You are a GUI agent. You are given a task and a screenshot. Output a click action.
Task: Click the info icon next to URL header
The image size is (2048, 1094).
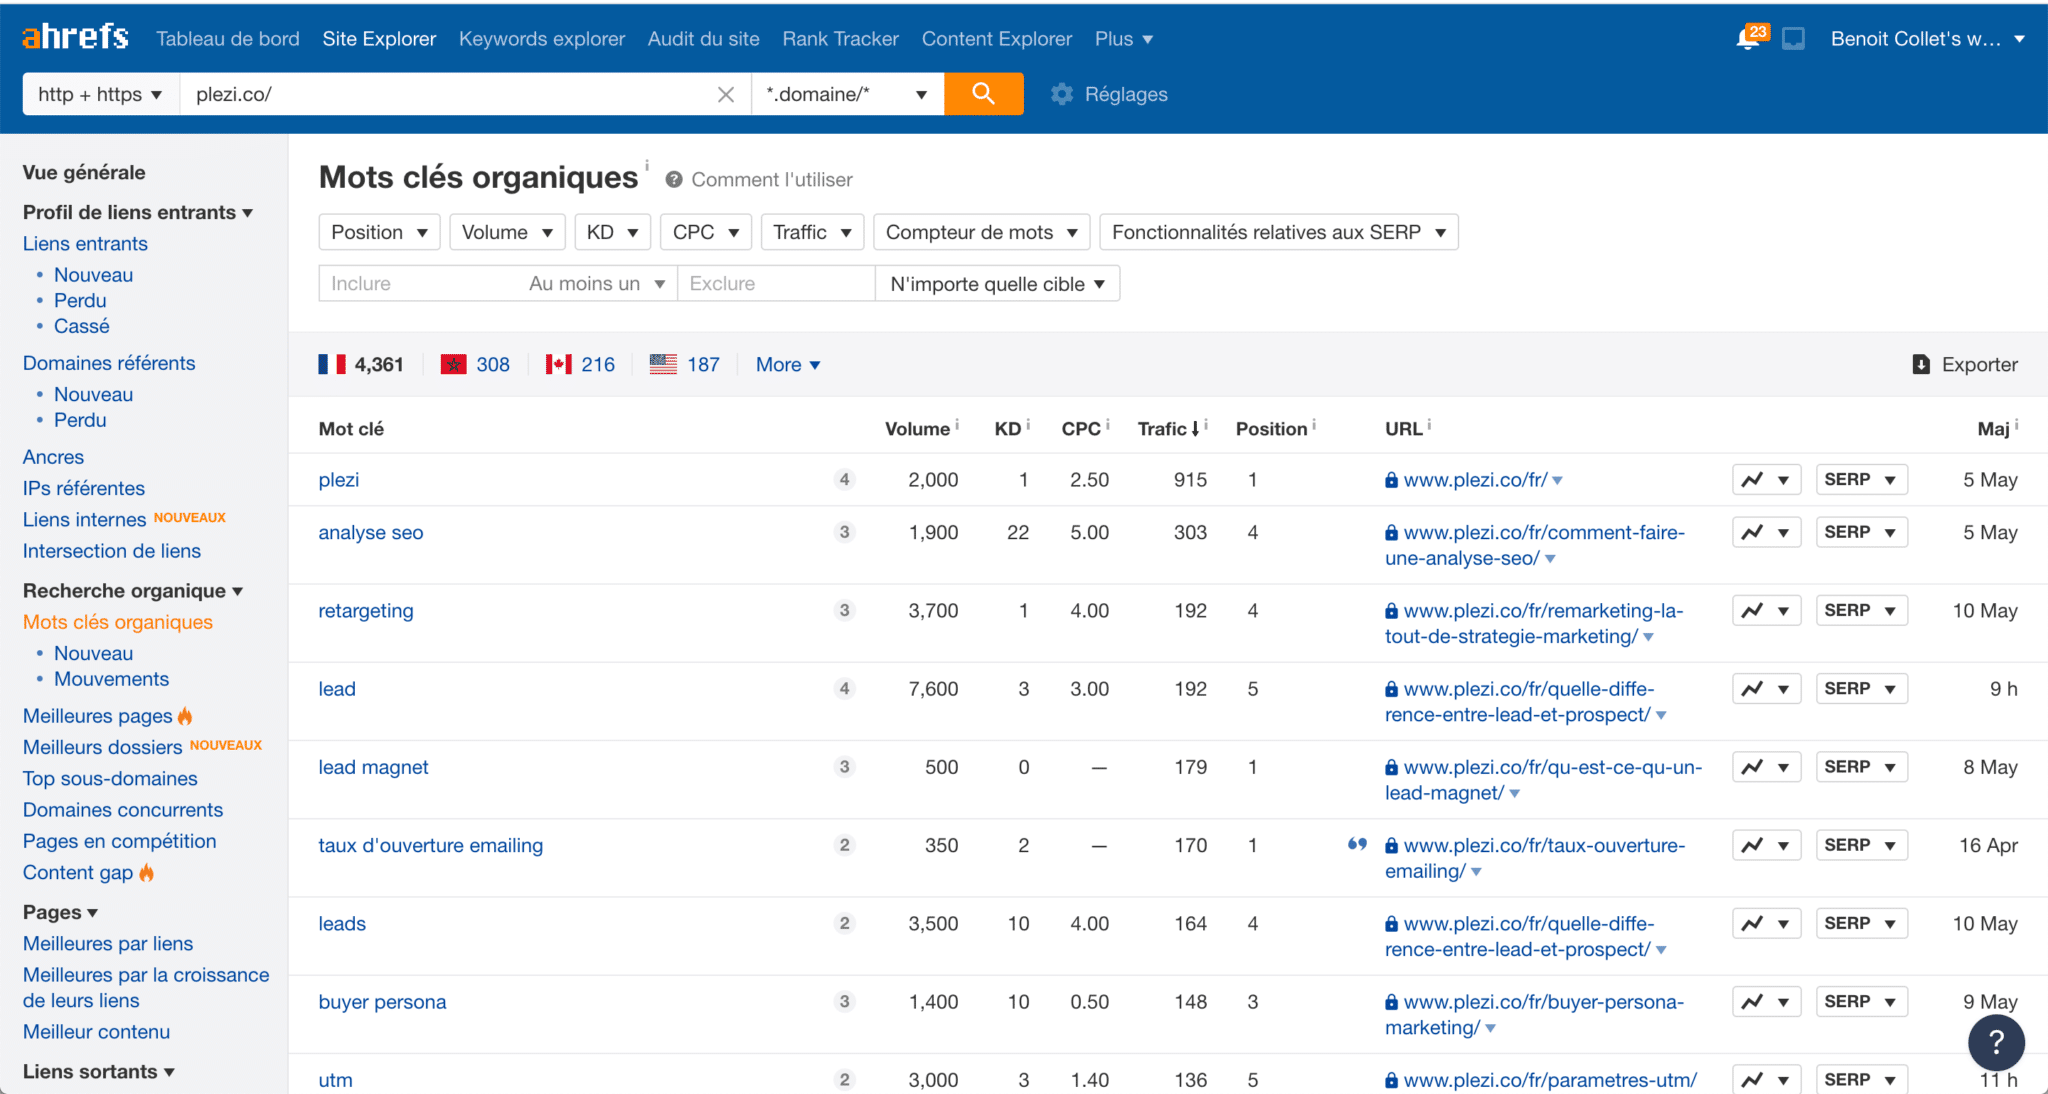coord(1429,424)
